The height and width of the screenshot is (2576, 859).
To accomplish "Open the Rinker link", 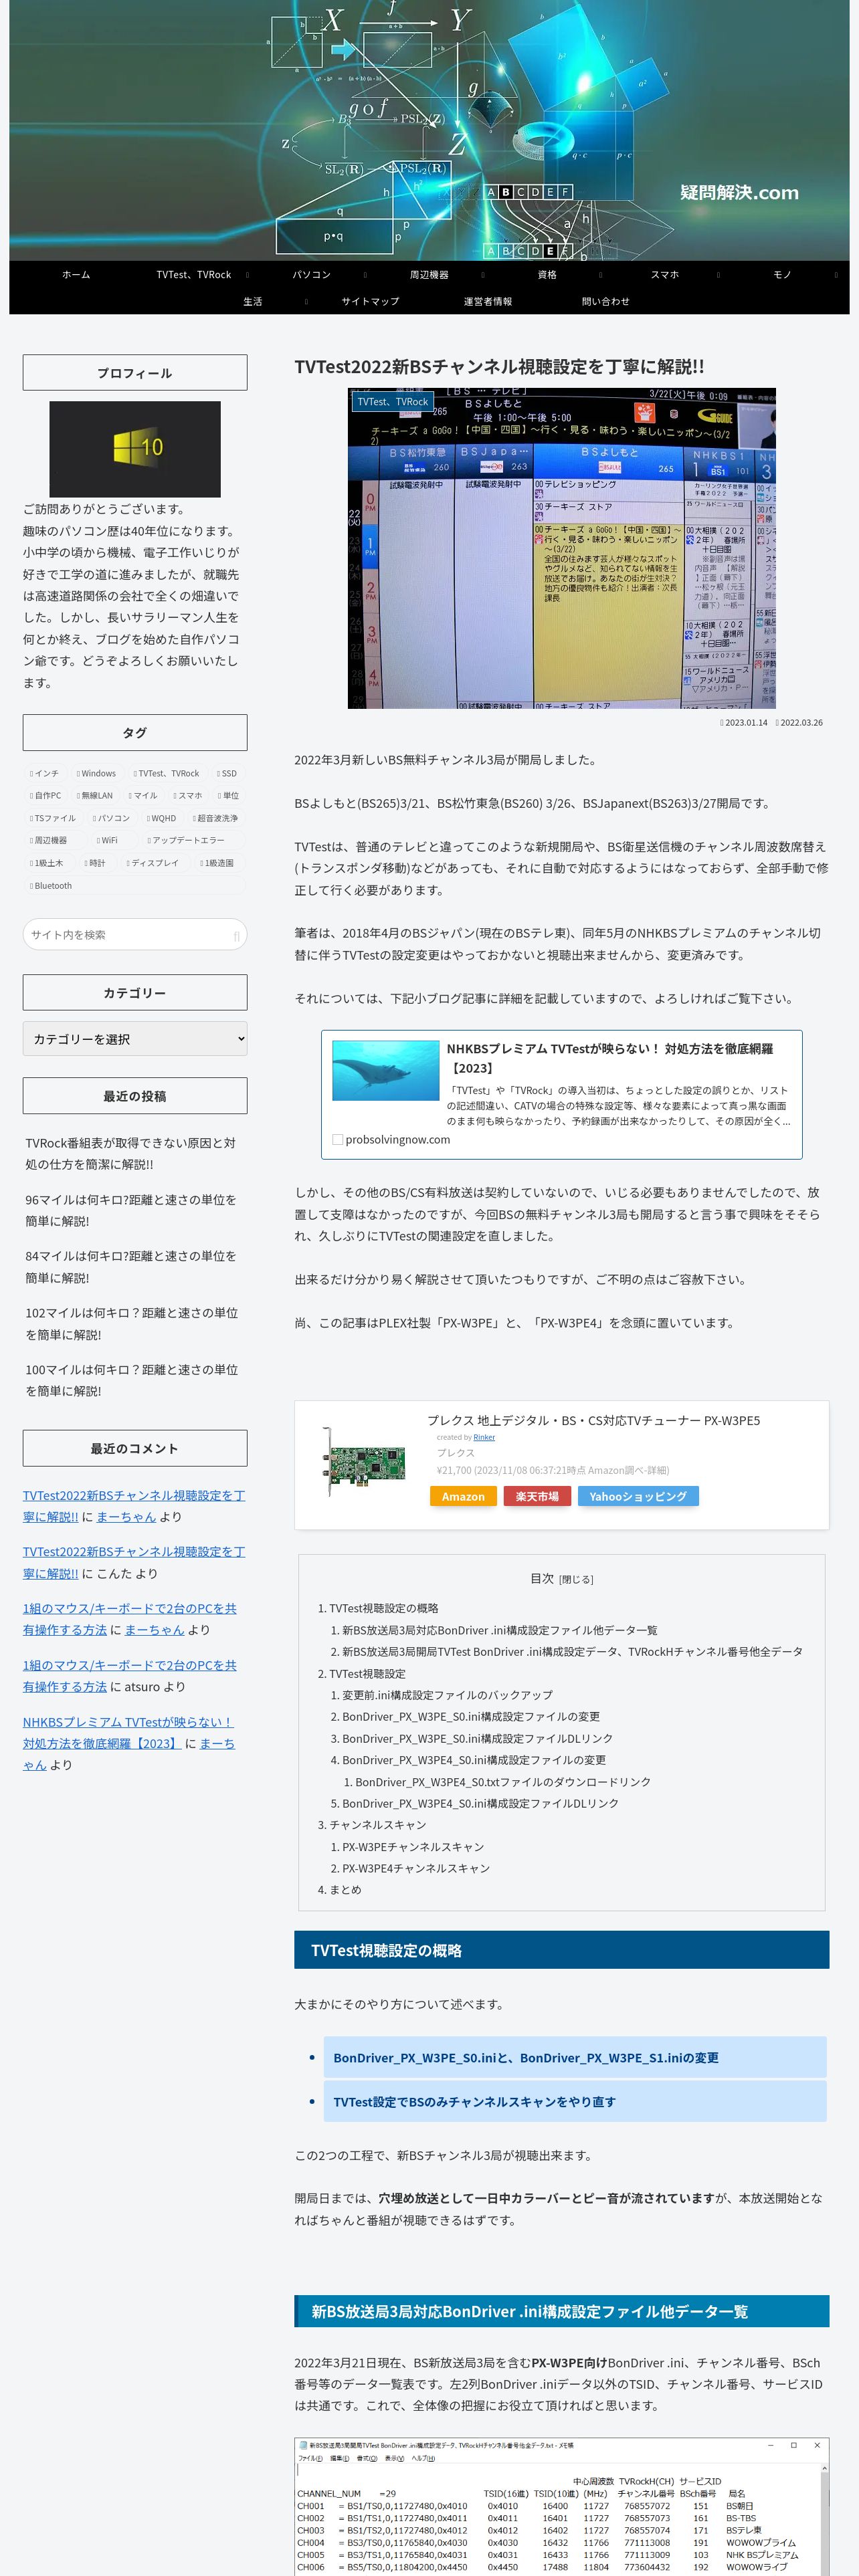I will (484, 1437).
